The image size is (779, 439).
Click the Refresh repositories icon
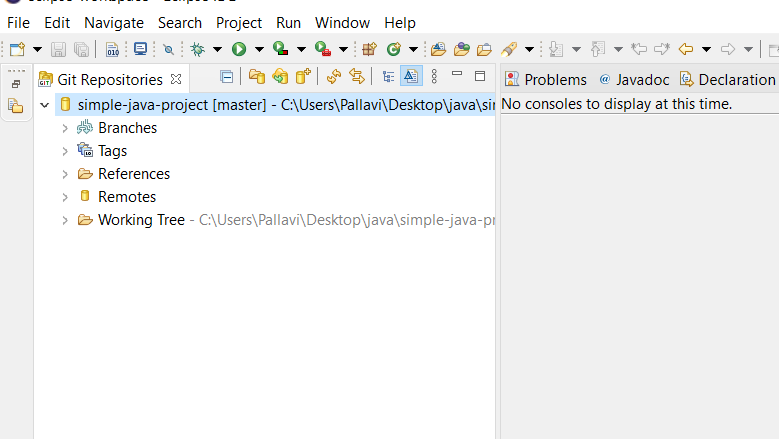(334, 76)
